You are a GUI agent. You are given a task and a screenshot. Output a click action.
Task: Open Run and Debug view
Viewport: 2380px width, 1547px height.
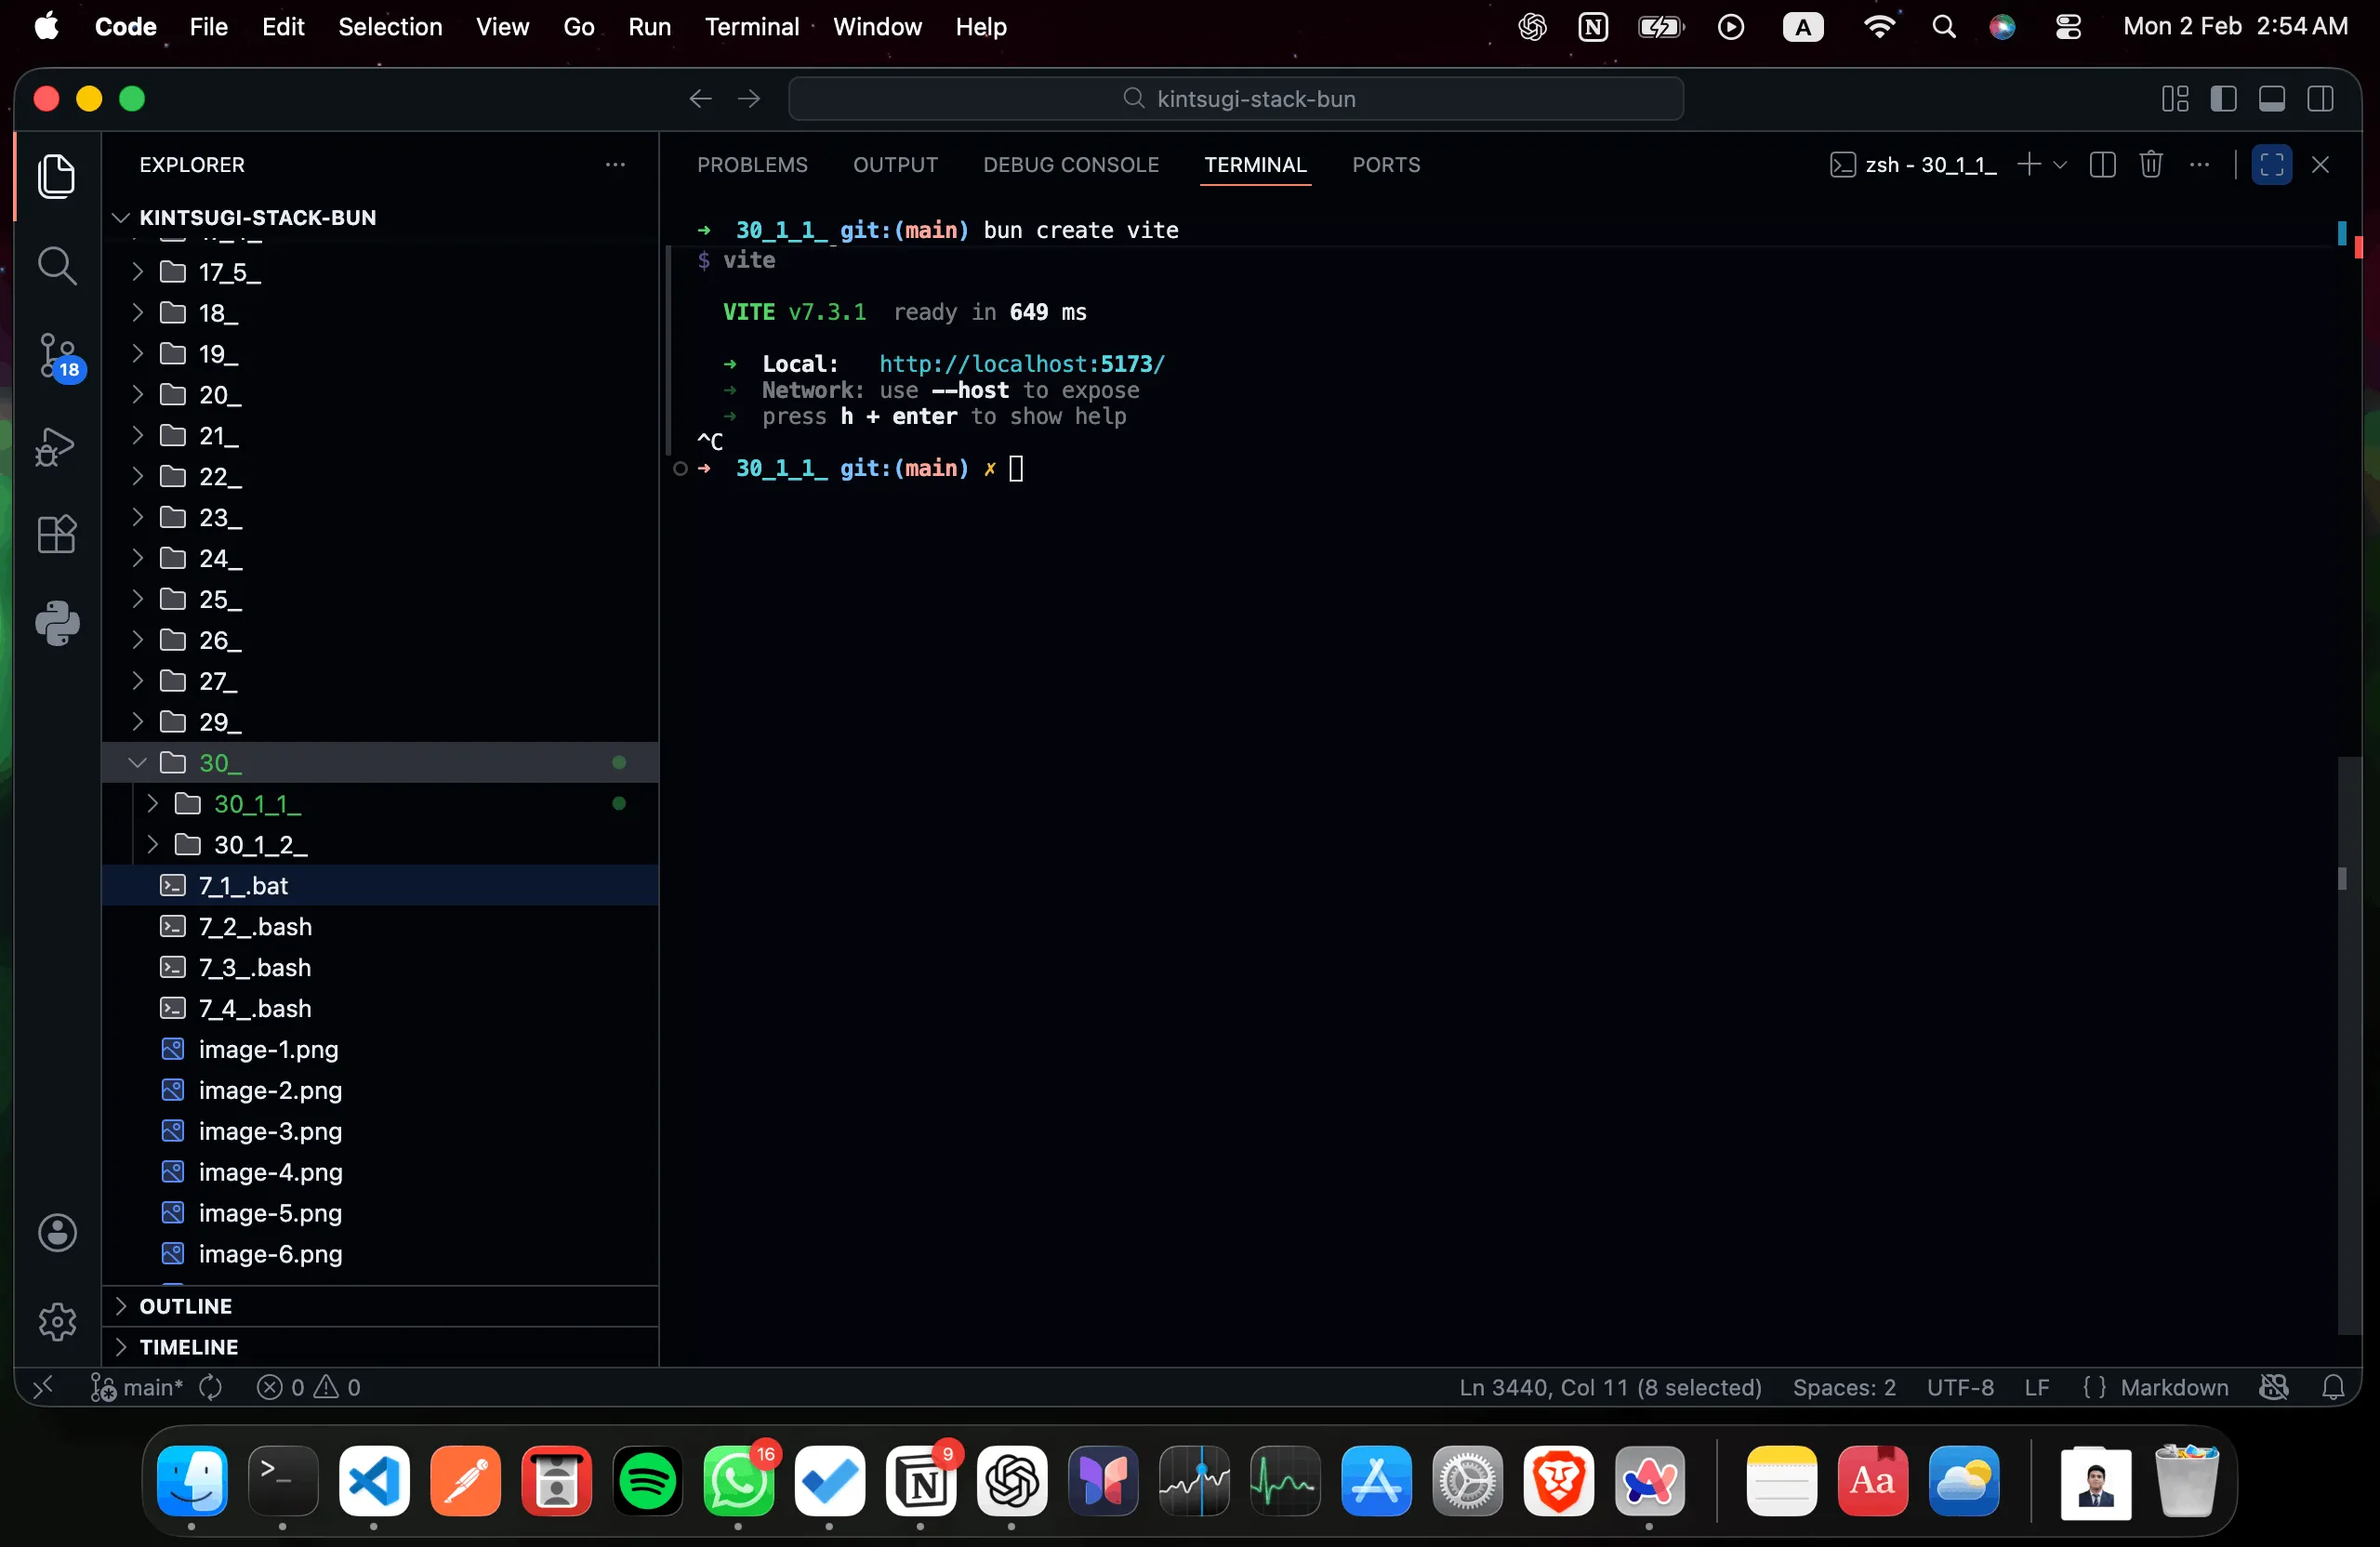point(56,446)
